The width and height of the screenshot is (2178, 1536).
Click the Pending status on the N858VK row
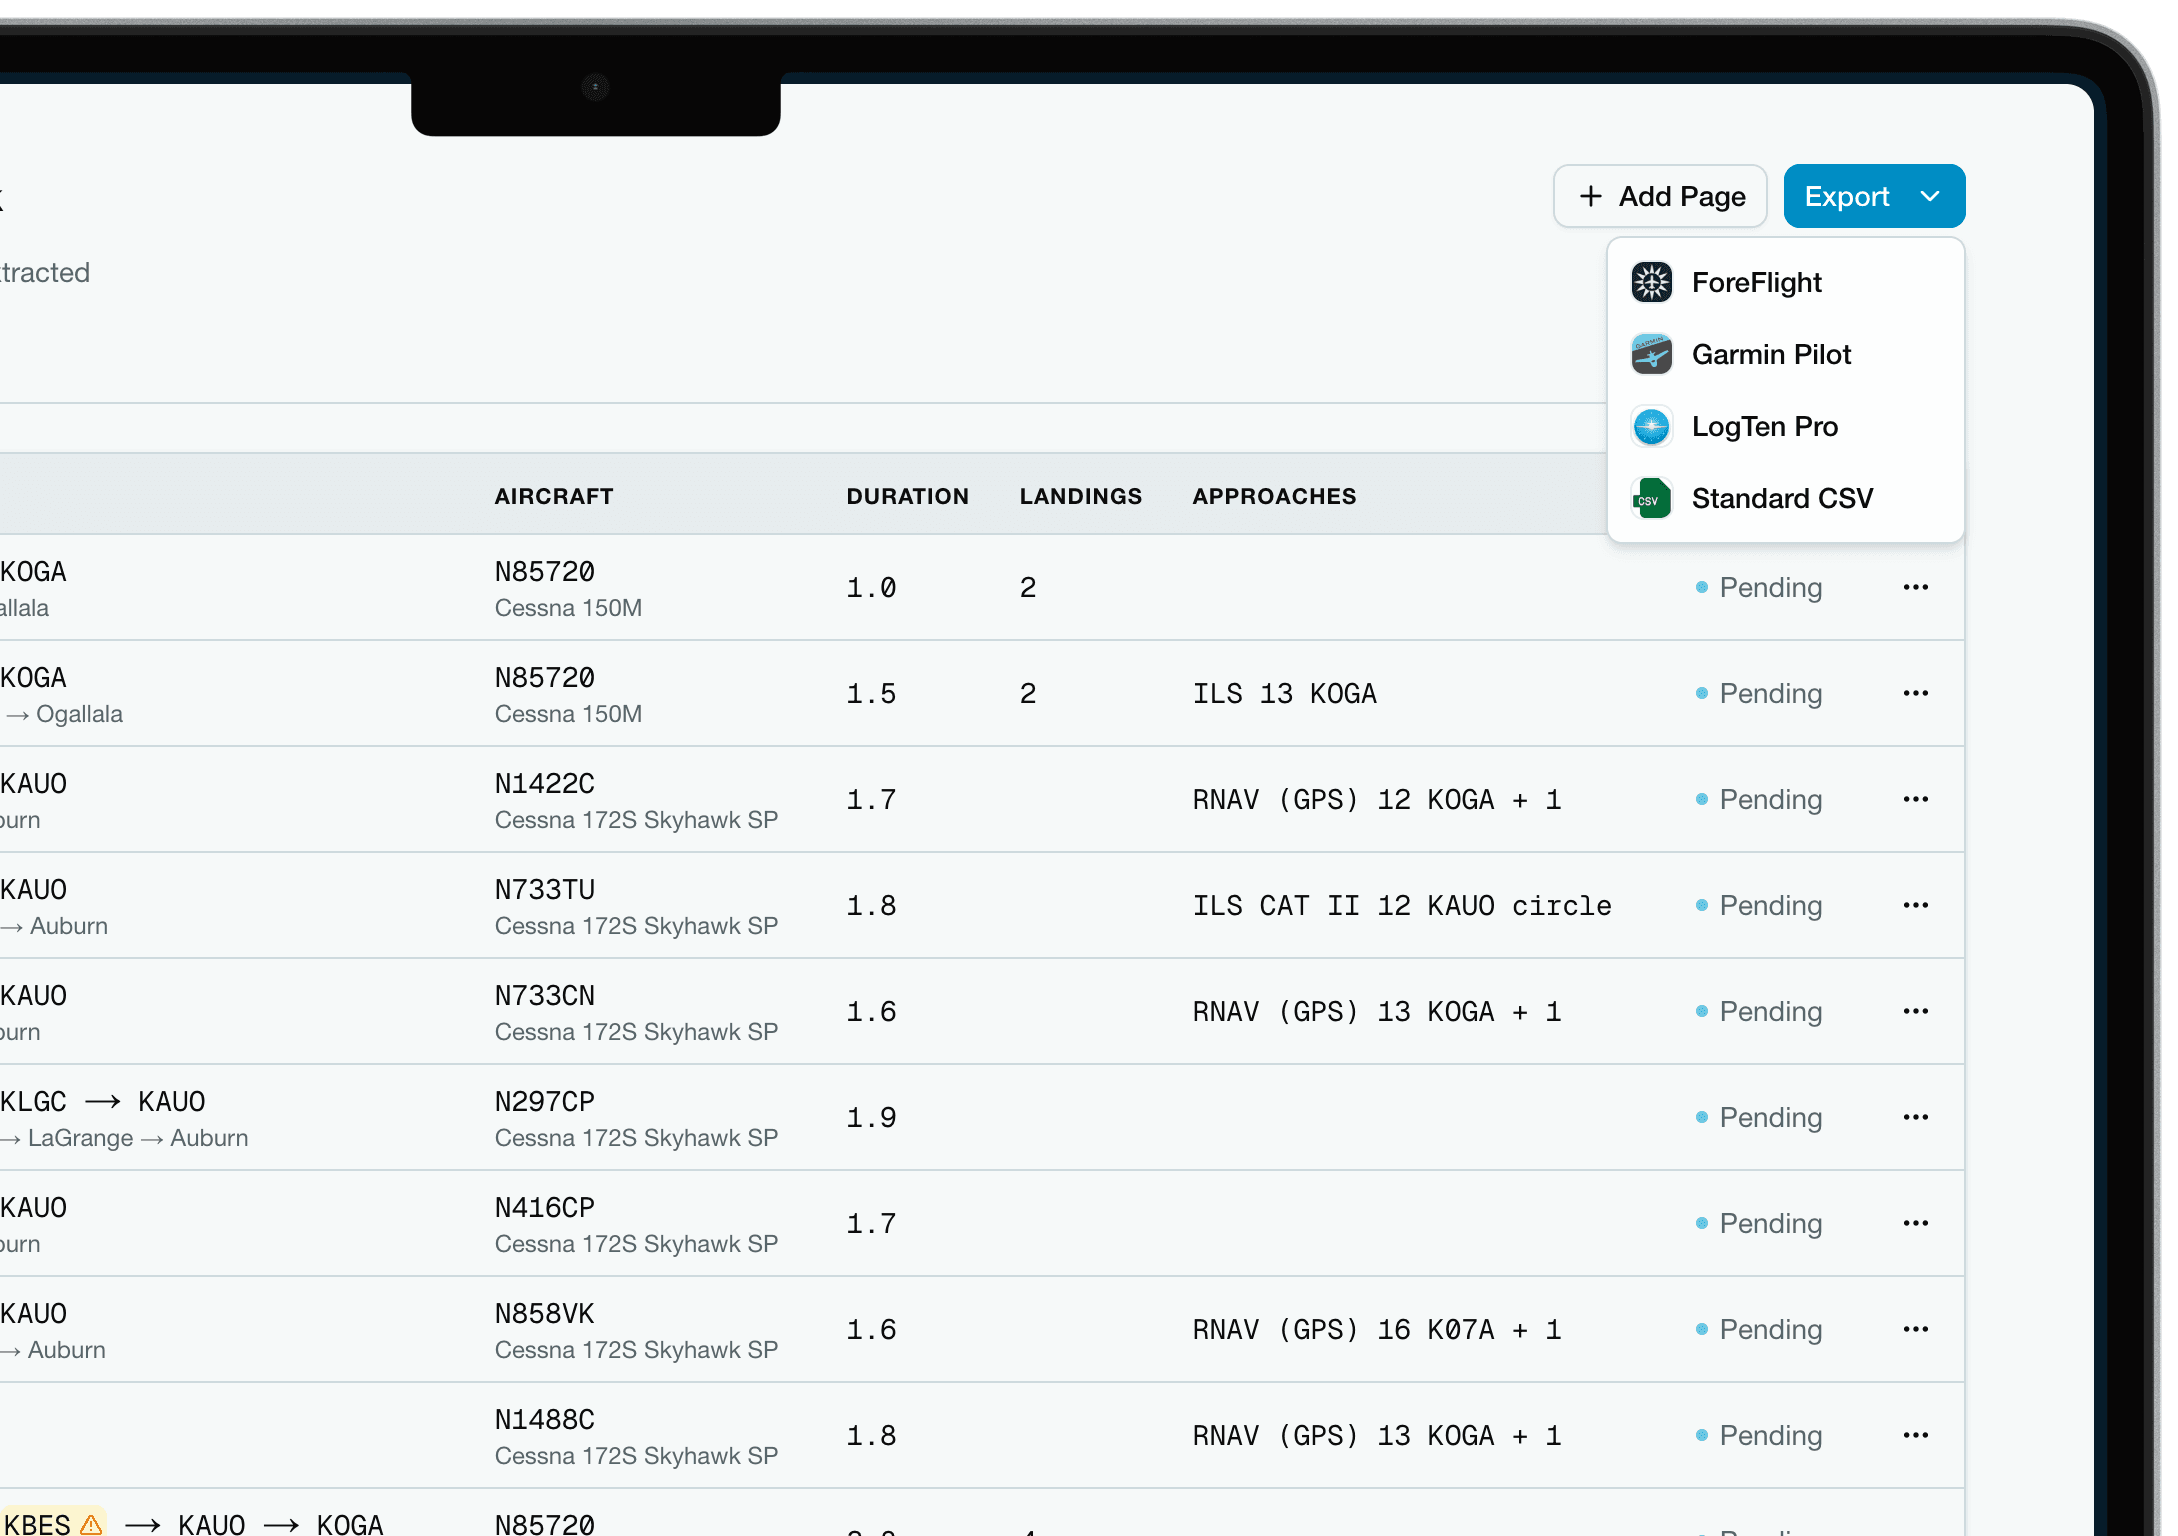1770,1329
